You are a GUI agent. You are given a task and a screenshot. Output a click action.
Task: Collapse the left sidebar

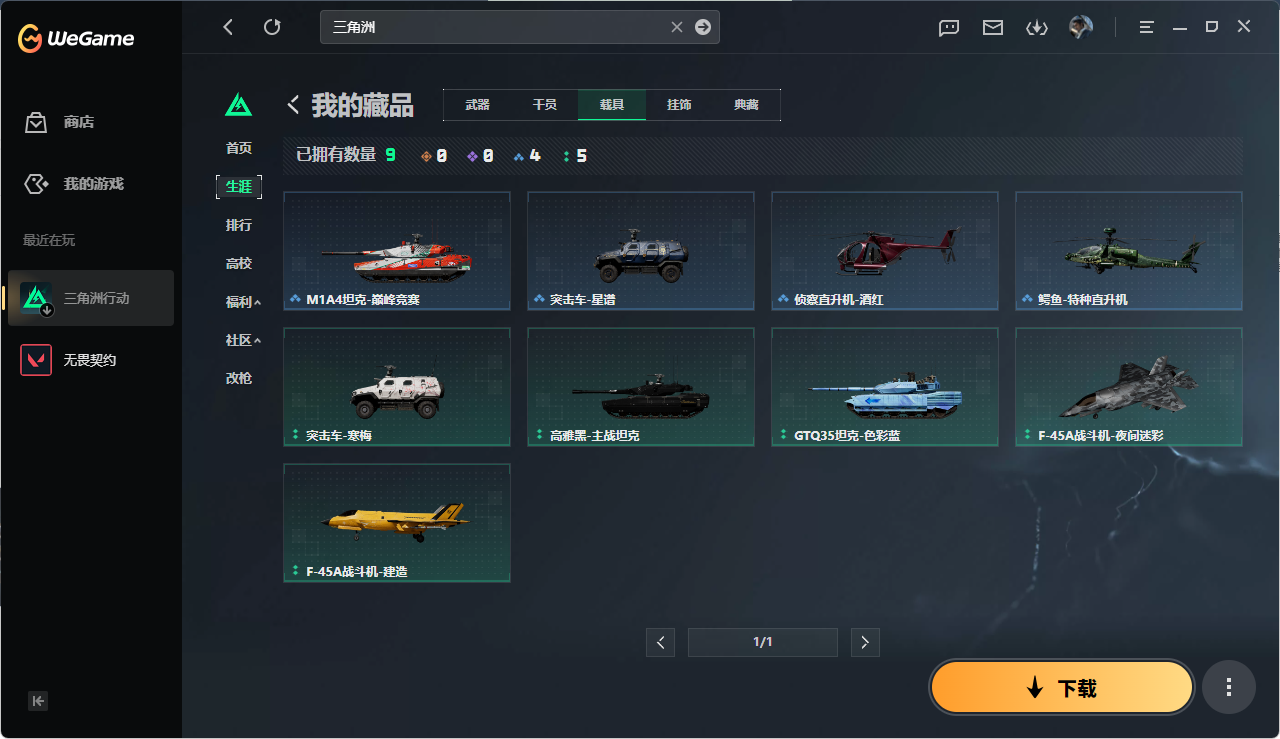coord(38,701)
